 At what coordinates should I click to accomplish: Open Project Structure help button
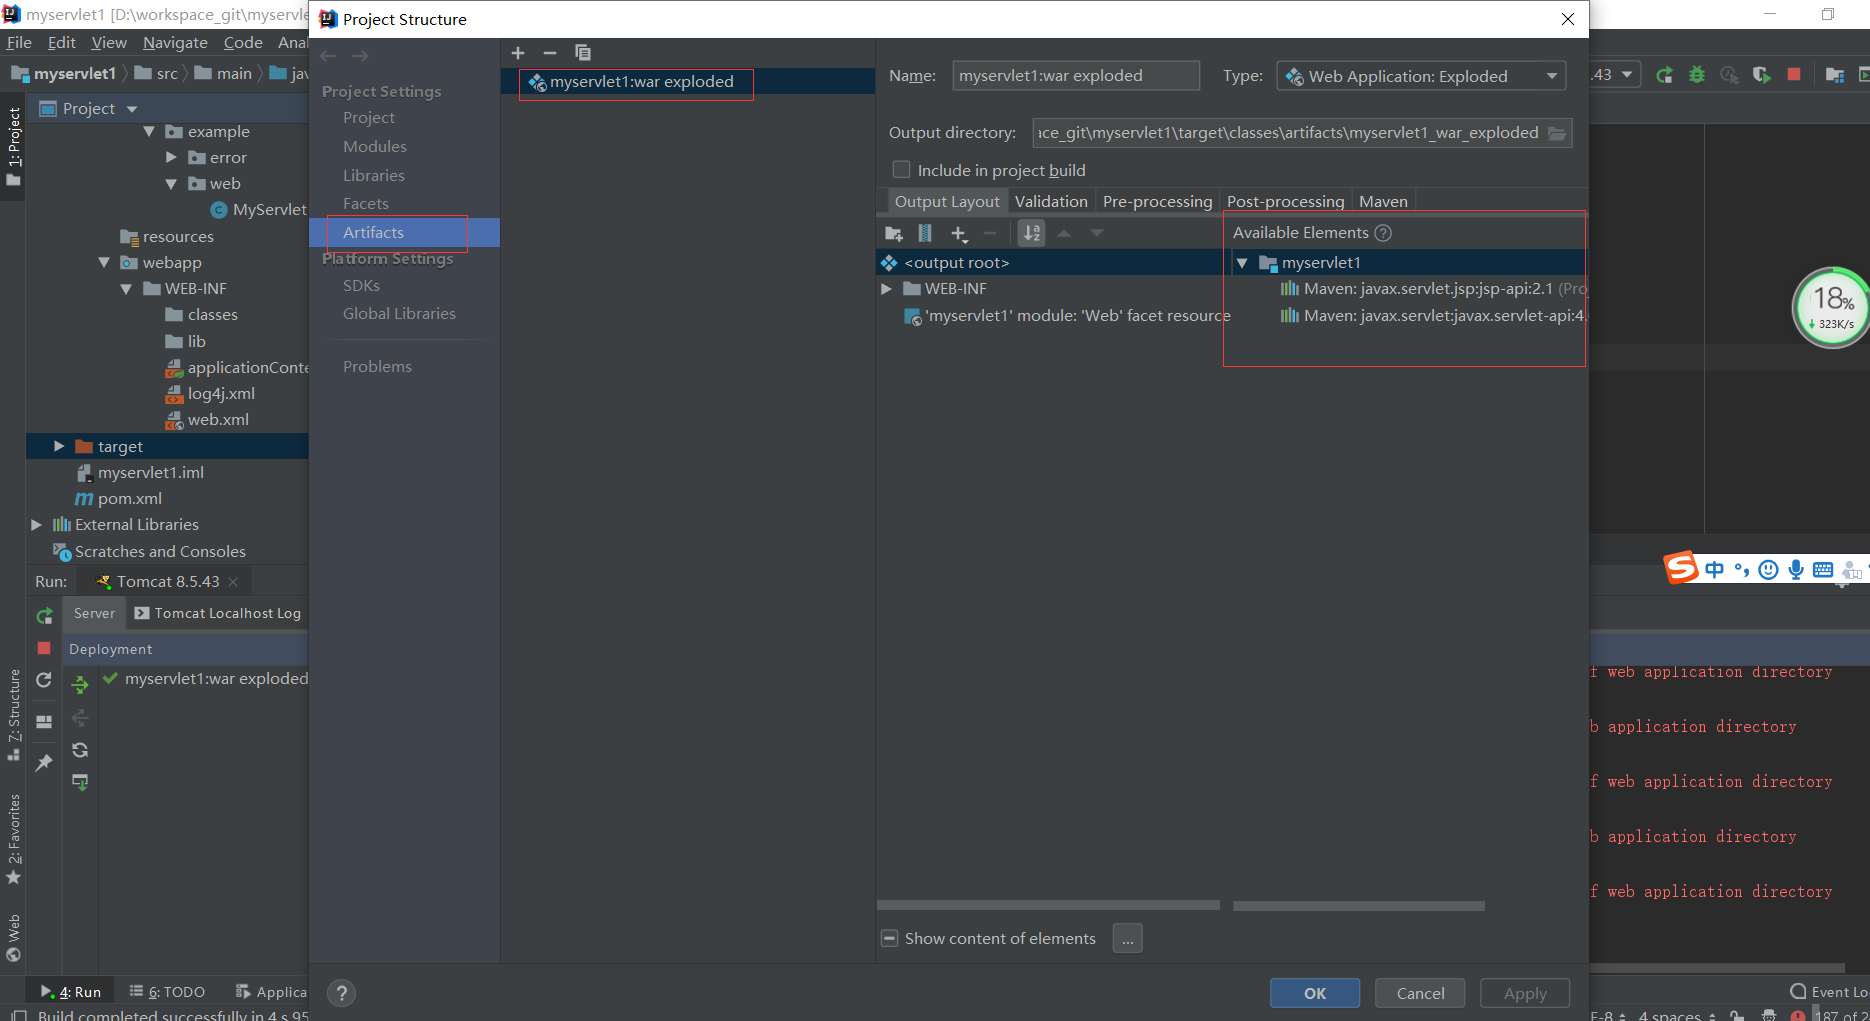click(341, 993)
